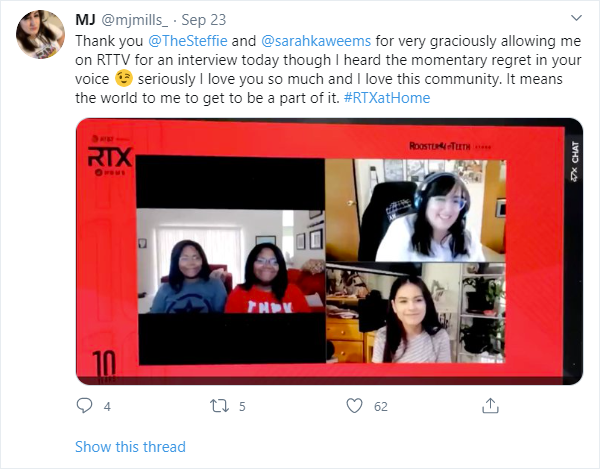Open the @TheSteffie mention link
Image resolution: width=600 pixels, height=469 pixels.
[x=188, y=41]
